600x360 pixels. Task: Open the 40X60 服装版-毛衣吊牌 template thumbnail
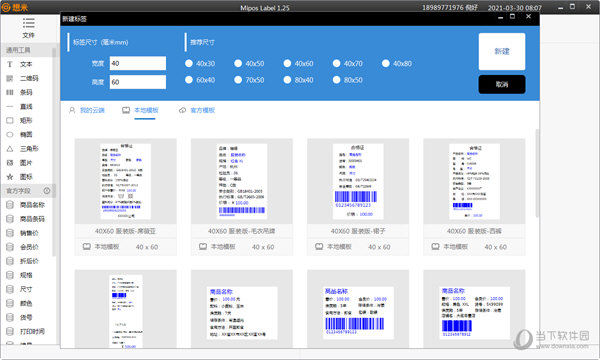click(x=242, y=181)
